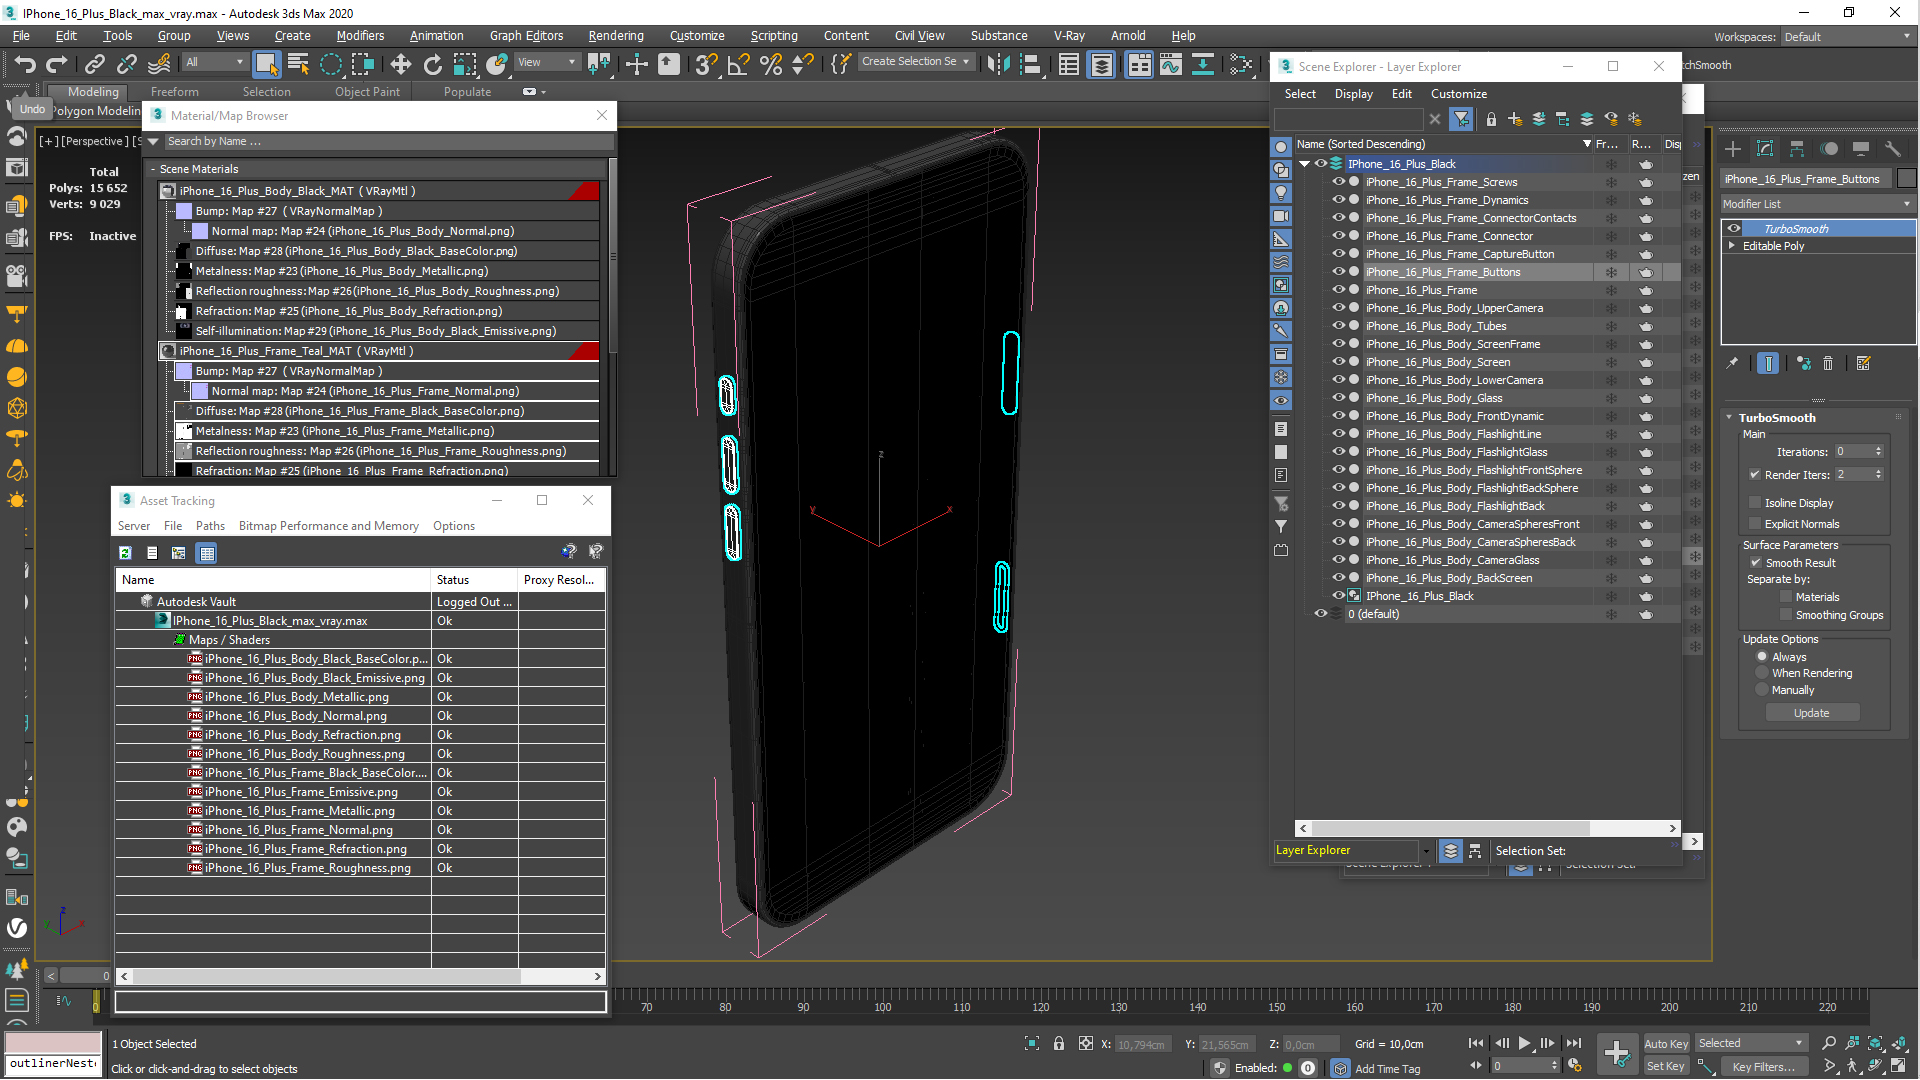The height and width of the screenshot is (1080, 1920).
Task: Open the Curve Editor from the toolbar
Action: coord(1170,65)
